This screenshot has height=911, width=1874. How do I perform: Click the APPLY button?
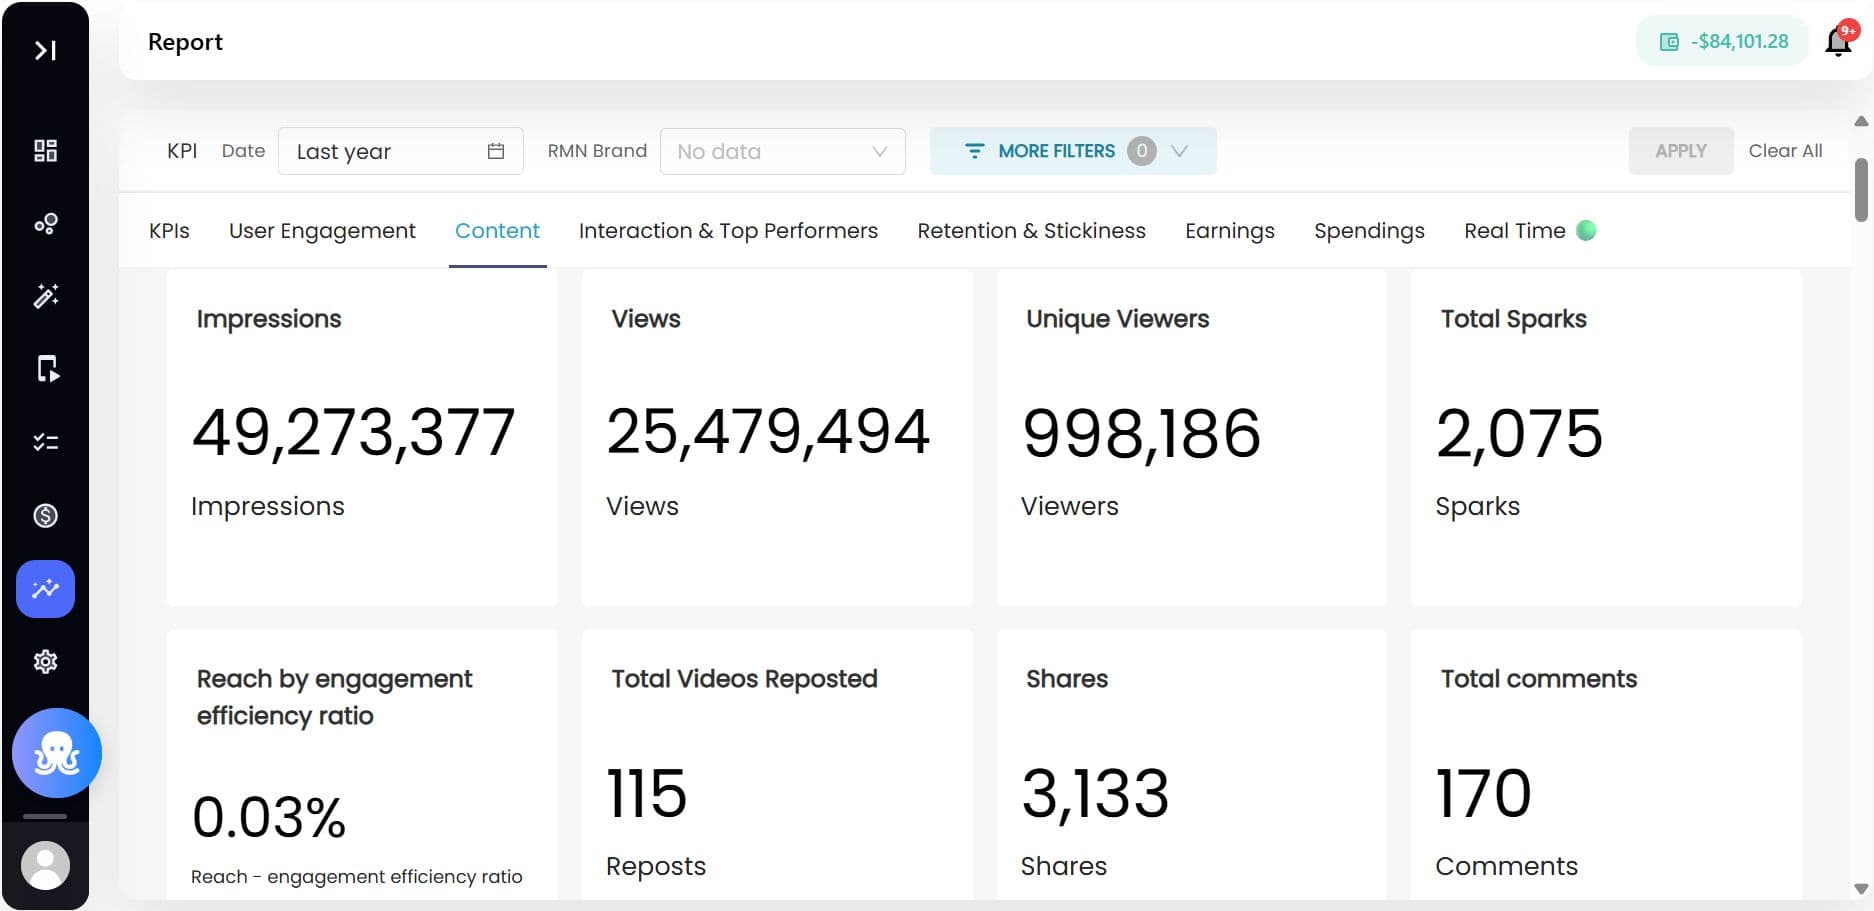point(1681,151)
